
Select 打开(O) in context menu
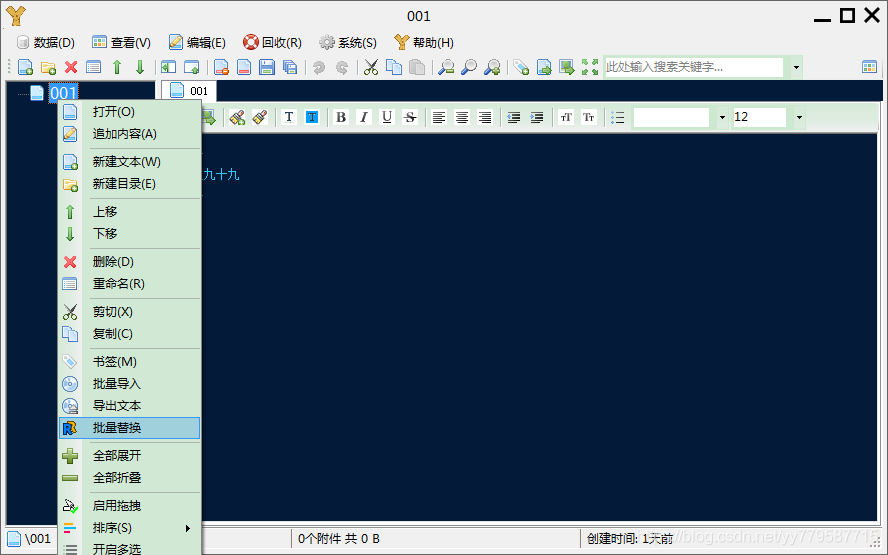(x=130, y=112)
